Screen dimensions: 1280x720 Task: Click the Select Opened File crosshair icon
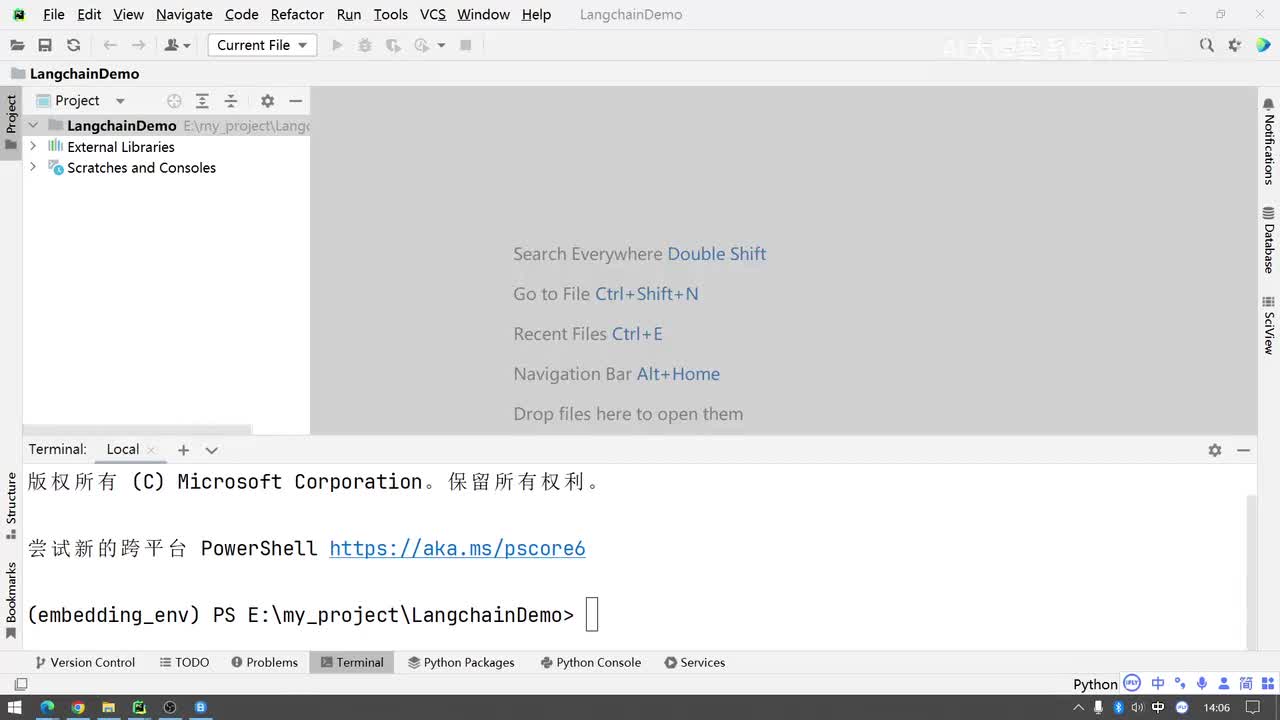[x=174, y=101]
